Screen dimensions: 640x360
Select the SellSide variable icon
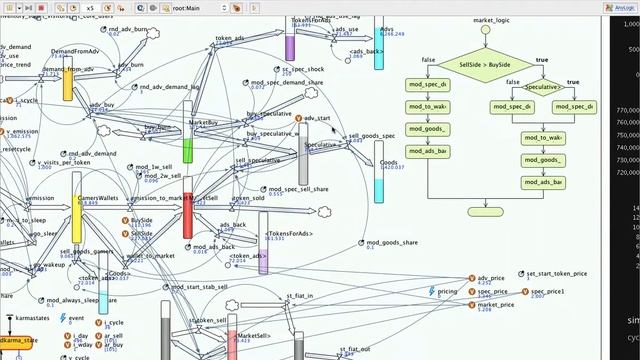point(125,233)
